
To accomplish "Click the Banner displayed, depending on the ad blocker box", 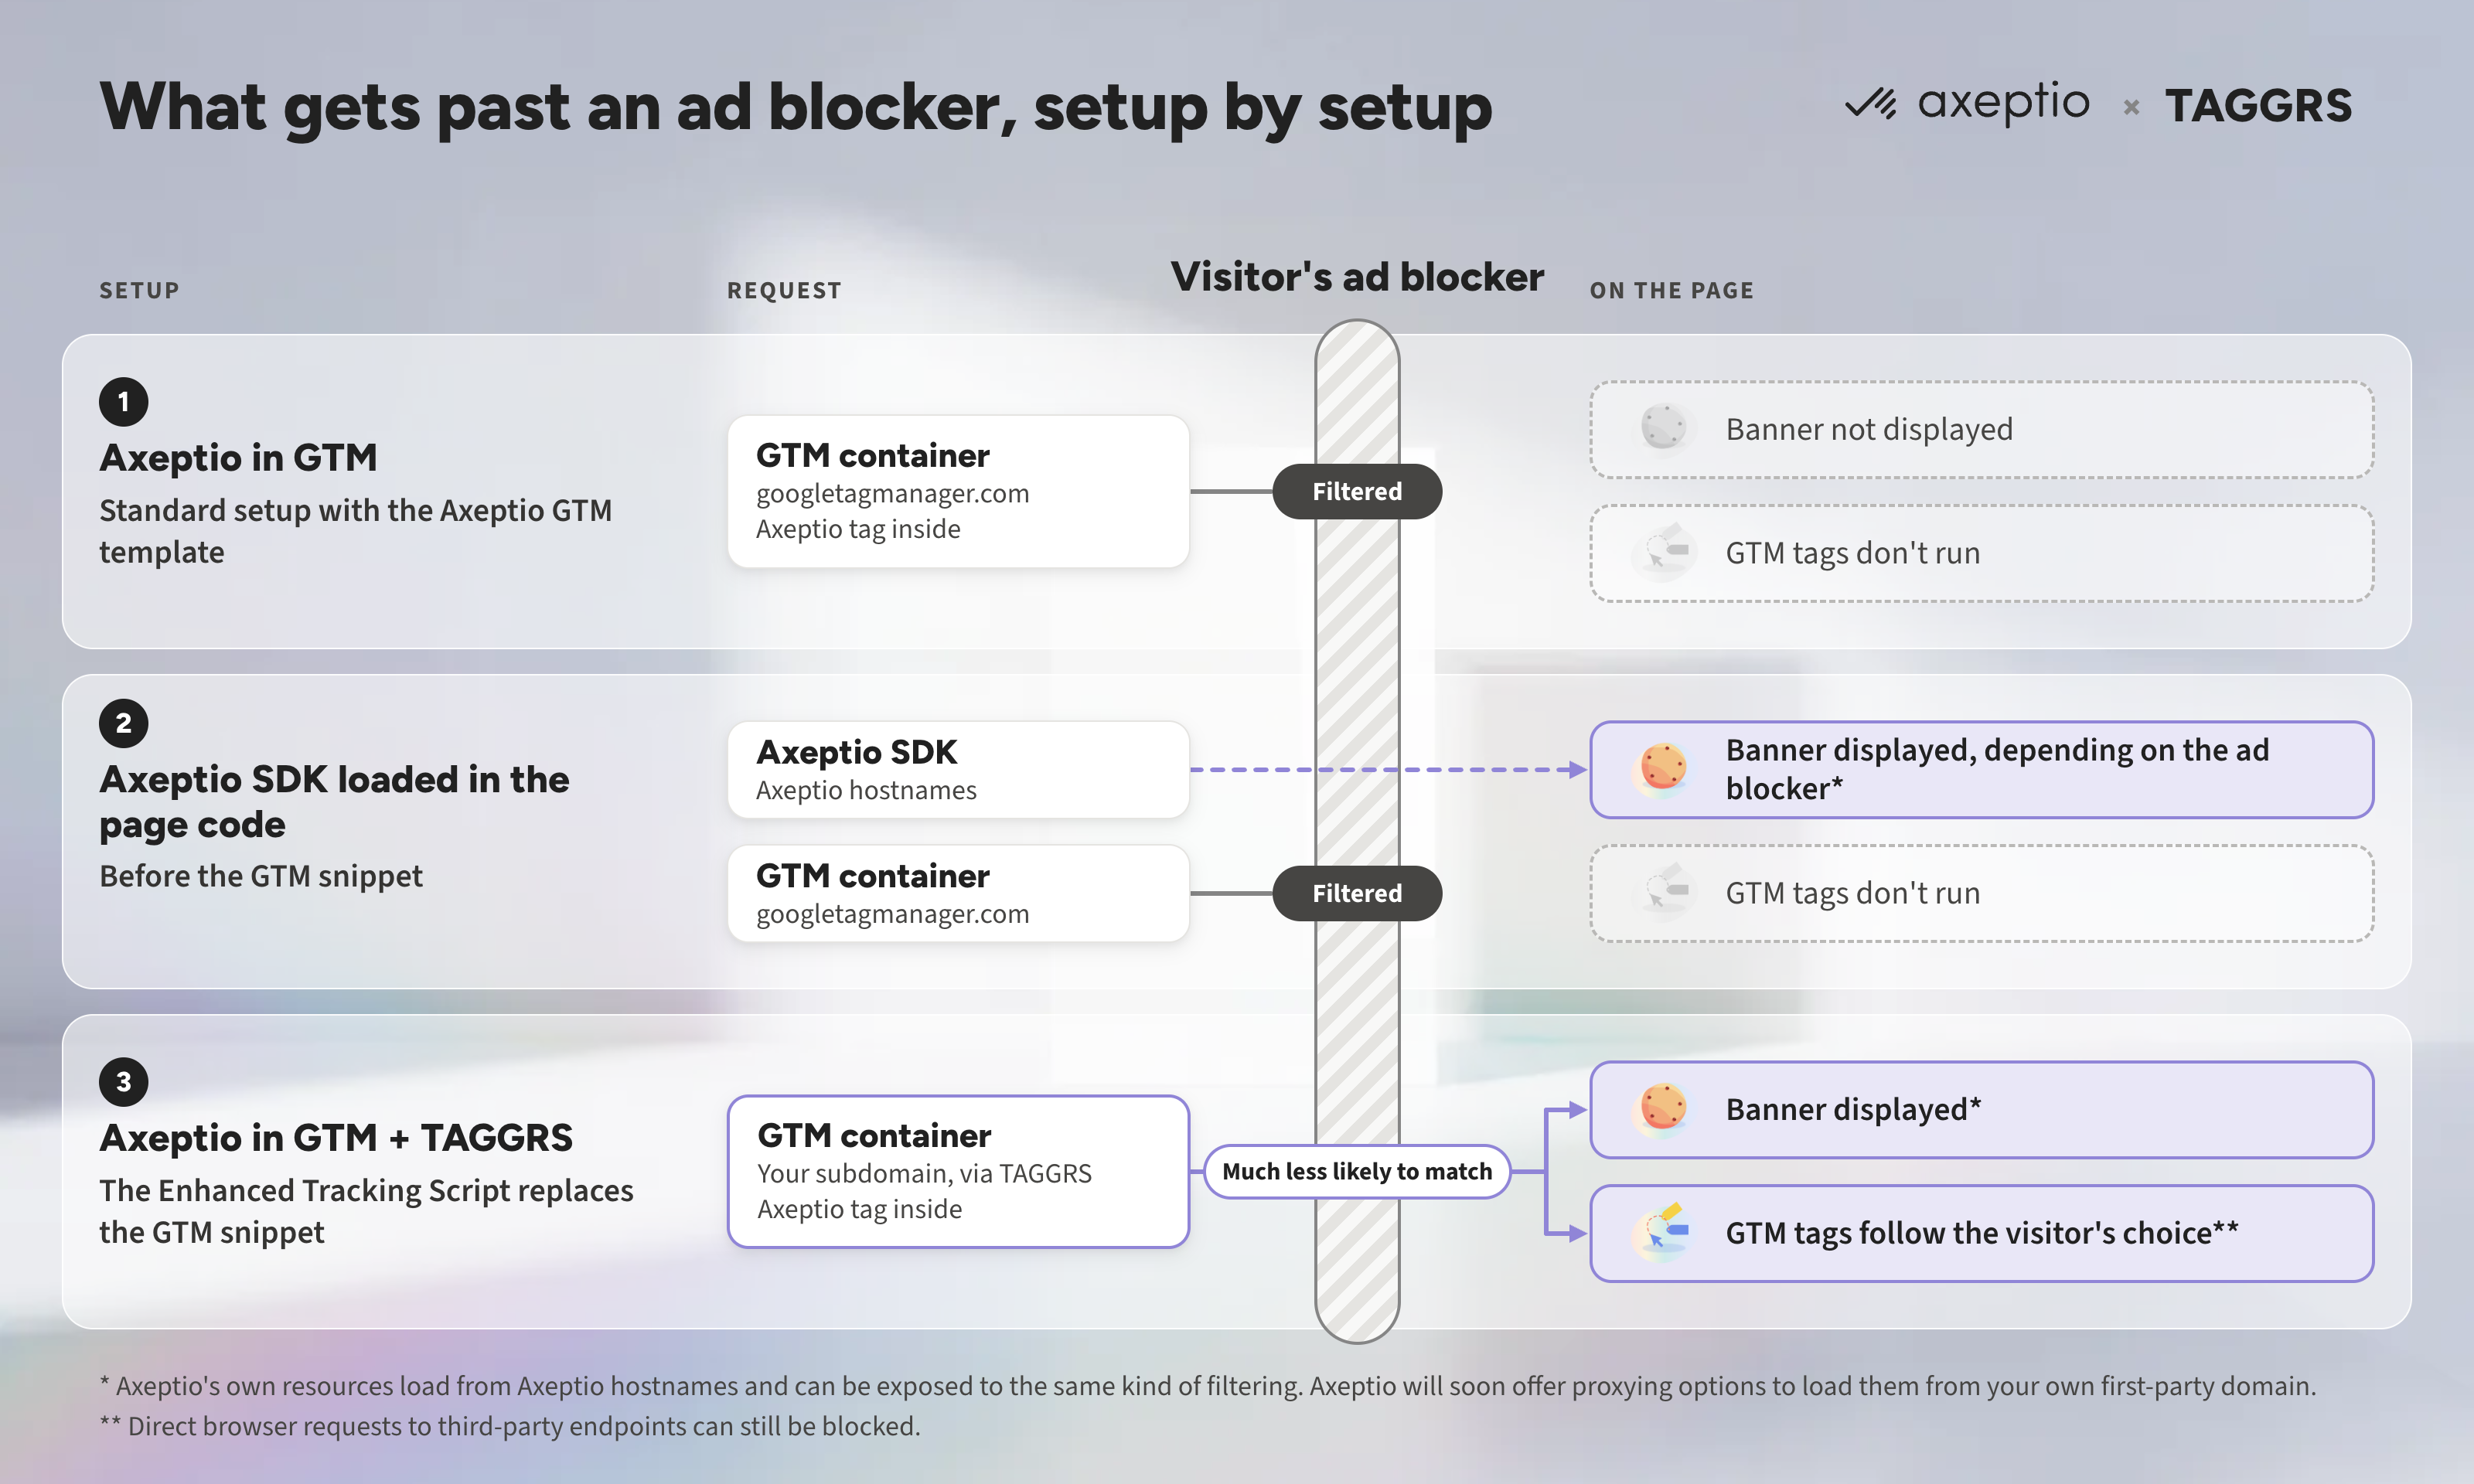I will pyautogui.click(x=1982, y=769).
